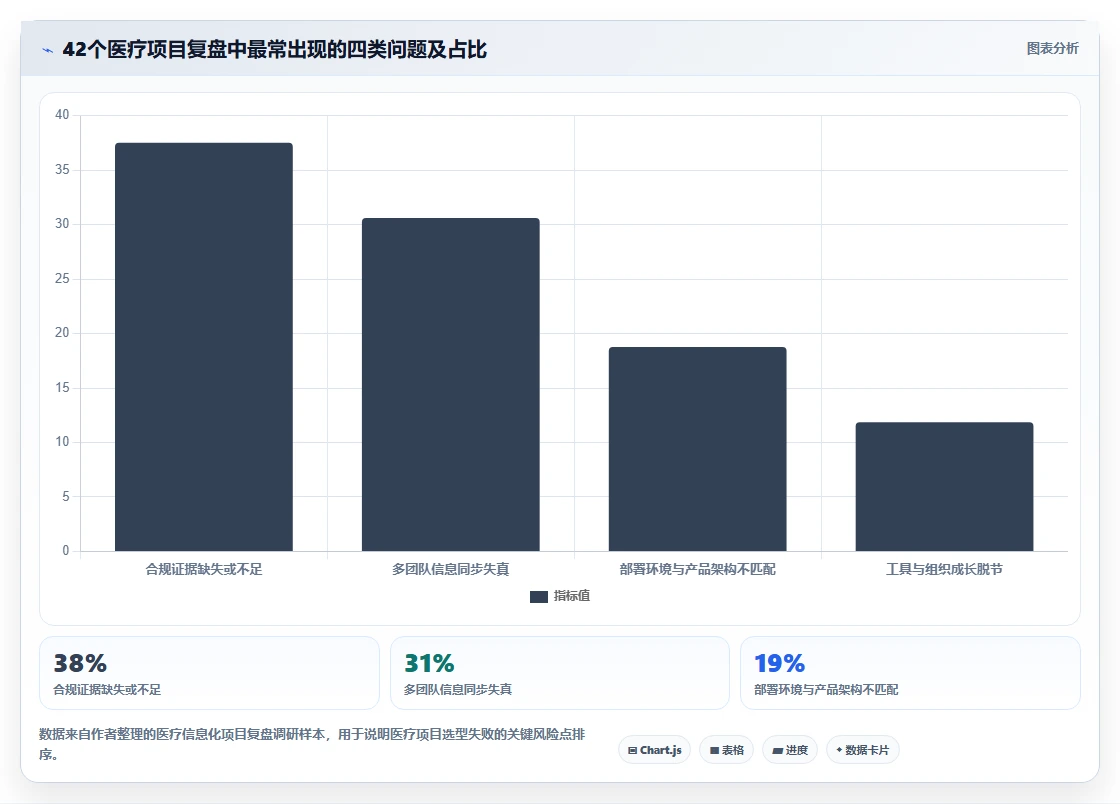Open the 31% stat card

560,673
